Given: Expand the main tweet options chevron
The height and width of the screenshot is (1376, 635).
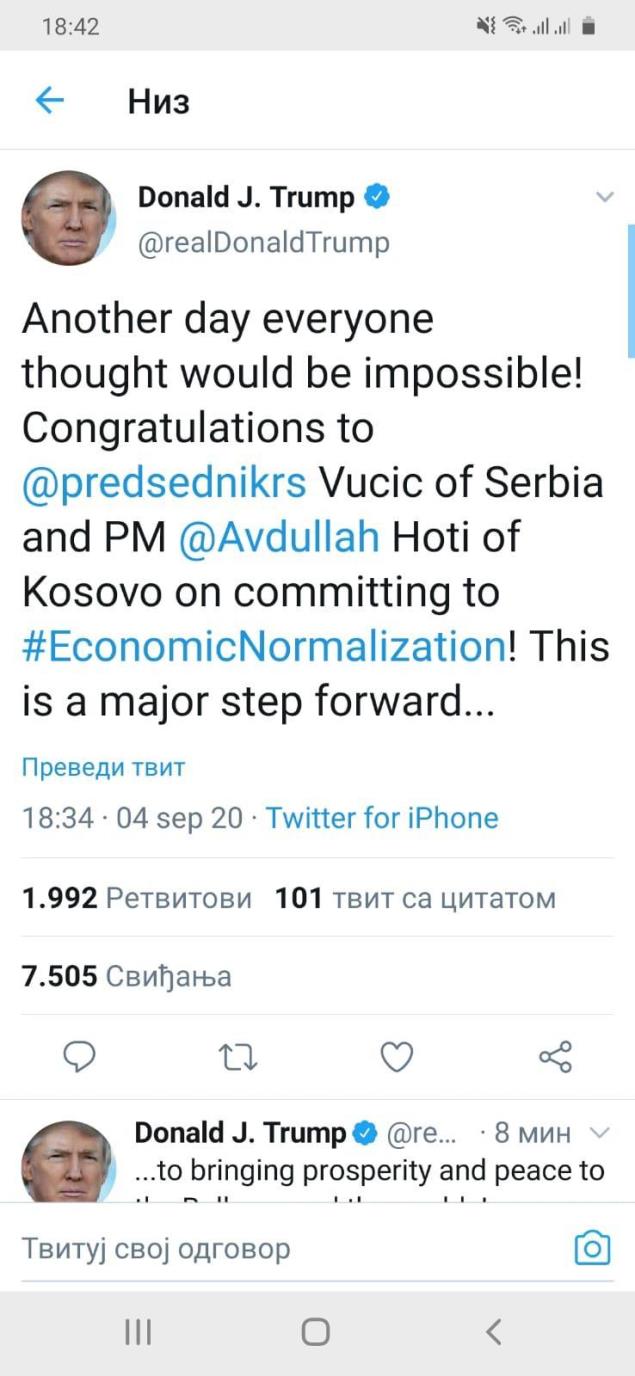Looking at the screenshot, I should [604, 197].
